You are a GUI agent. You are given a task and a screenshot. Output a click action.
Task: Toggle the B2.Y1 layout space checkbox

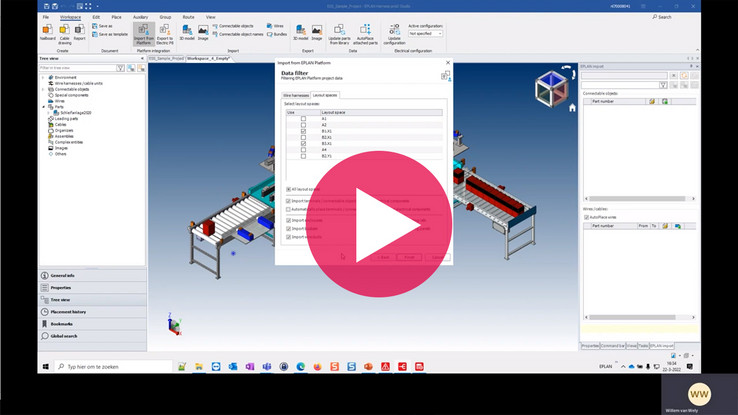[x=303, y=156]
